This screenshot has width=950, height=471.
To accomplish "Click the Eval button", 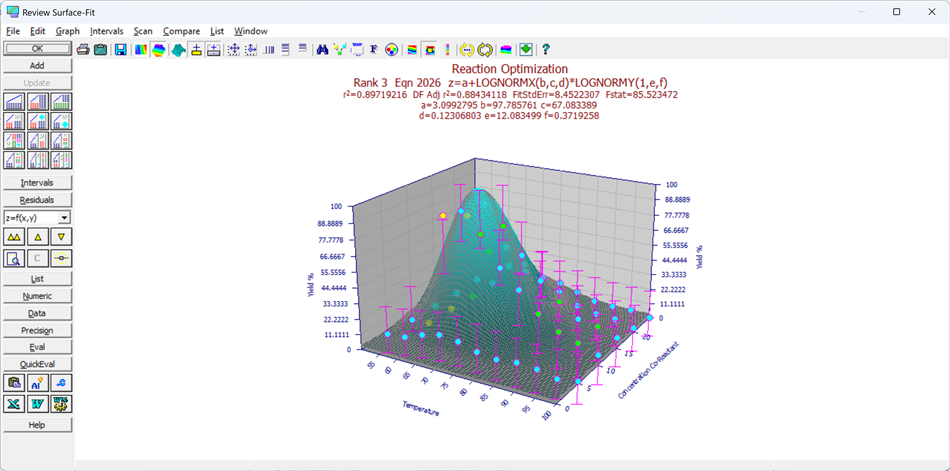I will pyautogui.click(x=37, y=347).
